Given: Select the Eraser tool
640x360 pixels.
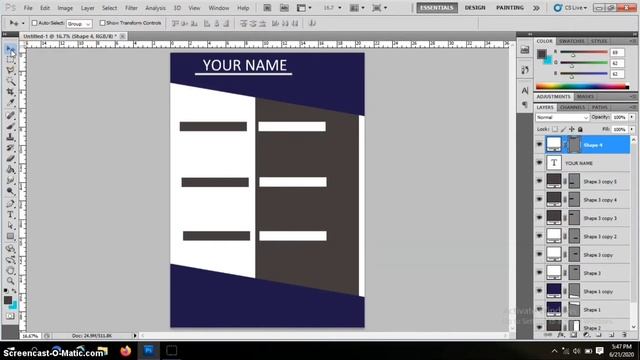Looking at the screenshot, I should click(x=10, y=158).
